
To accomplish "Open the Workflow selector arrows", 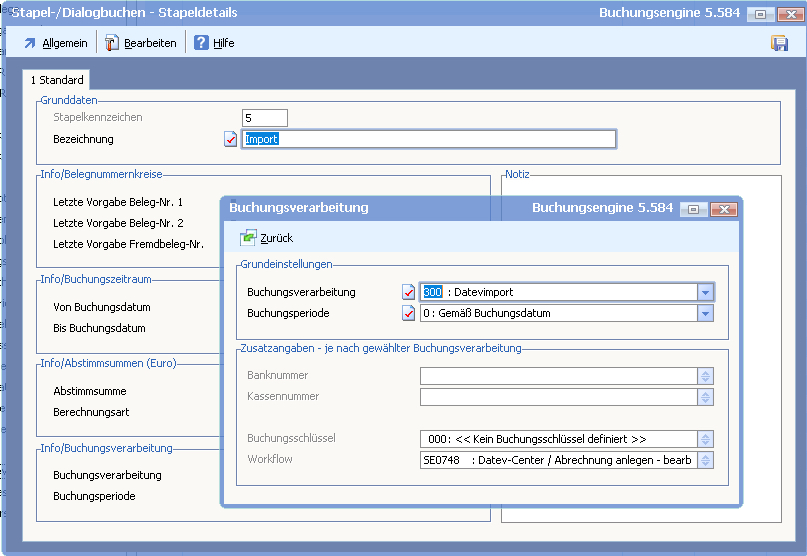I will tap(705, 460).
